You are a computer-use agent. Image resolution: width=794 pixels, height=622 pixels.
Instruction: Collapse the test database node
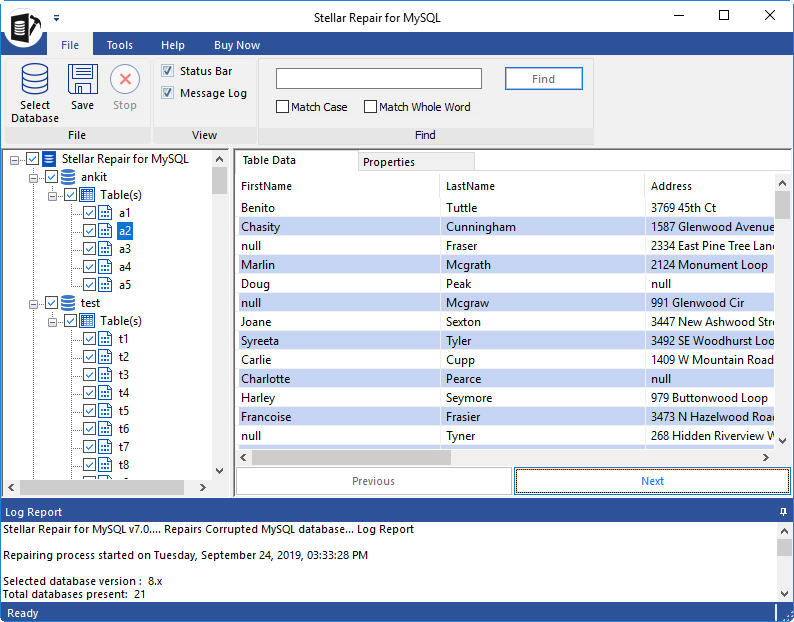[34, 303]
